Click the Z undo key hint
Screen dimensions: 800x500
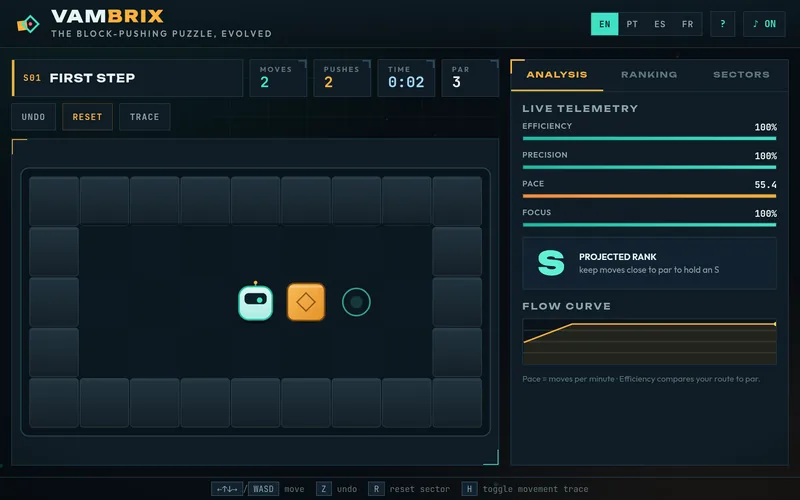pos(323,489)
